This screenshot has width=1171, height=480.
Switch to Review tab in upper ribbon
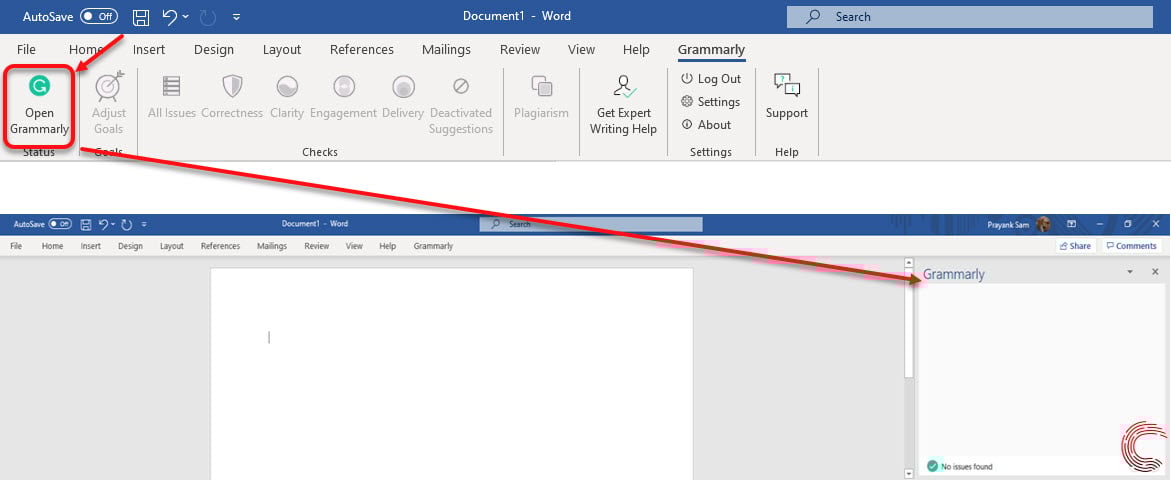coord(520,49)
